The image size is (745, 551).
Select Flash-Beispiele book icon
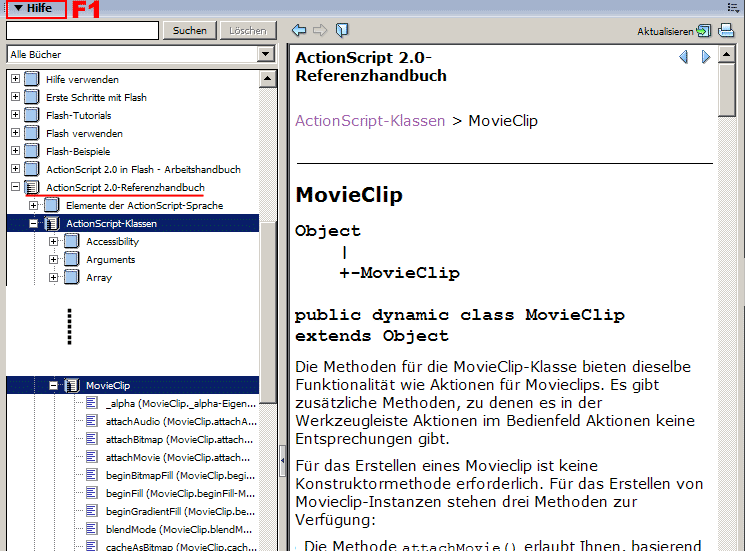click(x=32, y=151)
